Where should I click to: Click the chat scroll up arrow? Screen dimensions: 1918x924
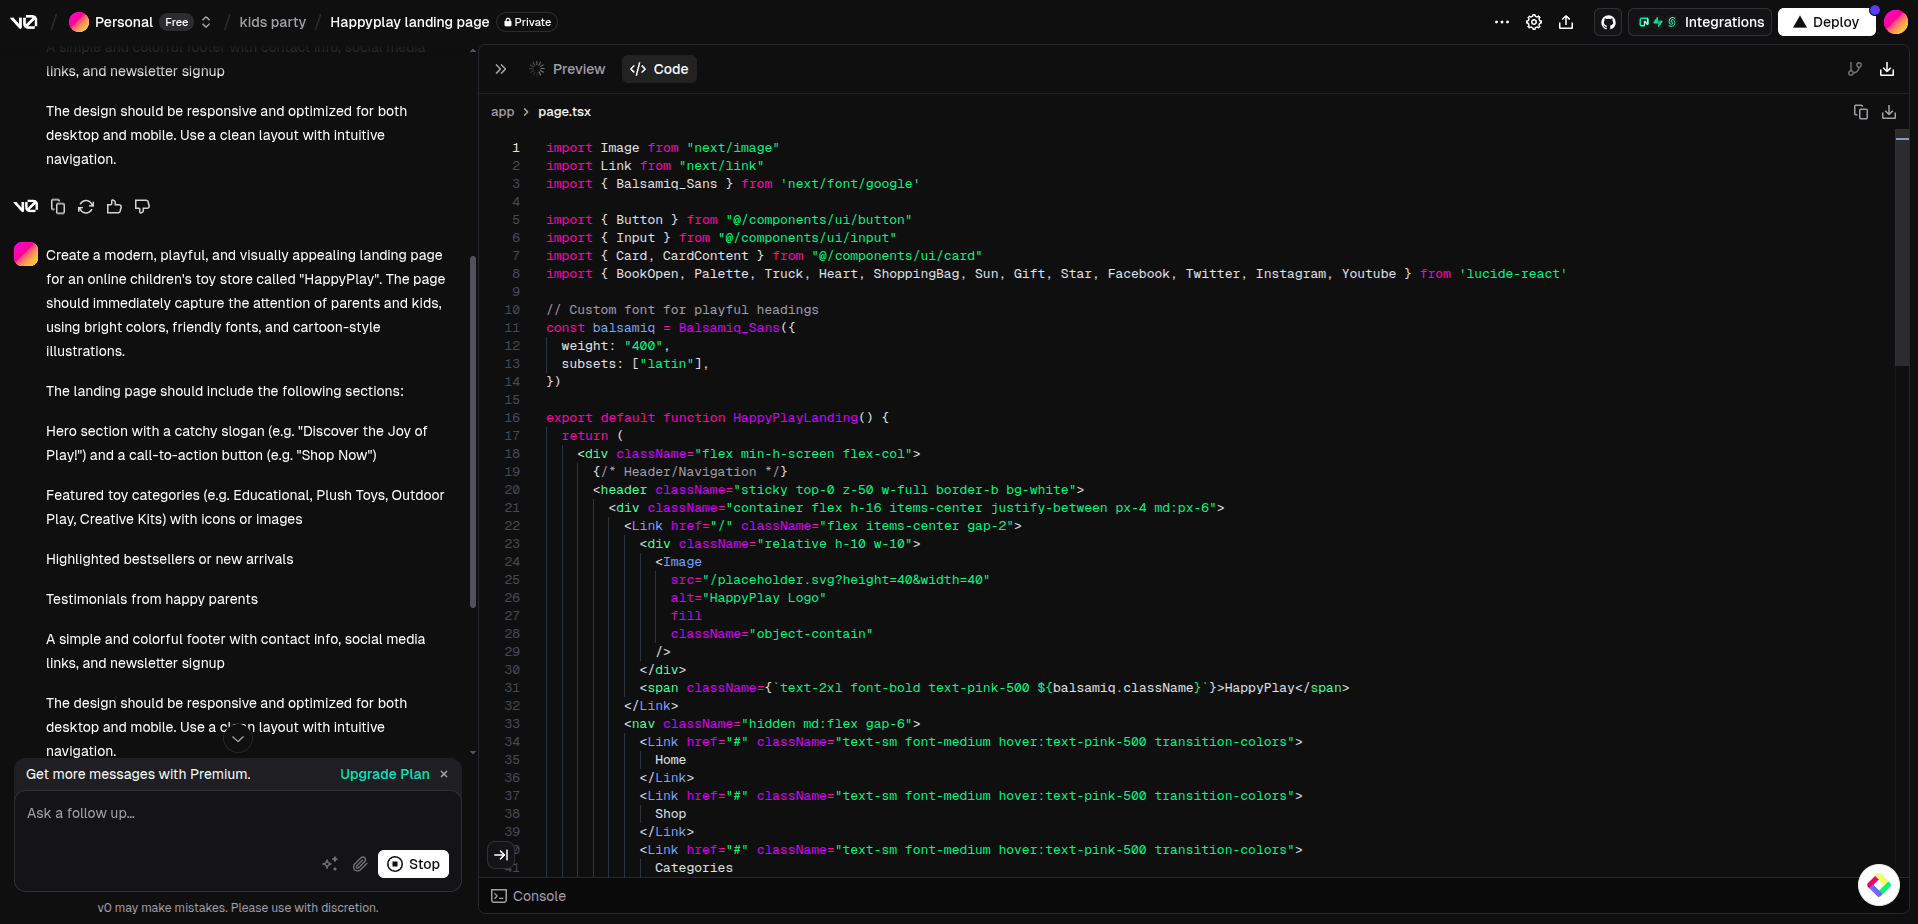473,50
